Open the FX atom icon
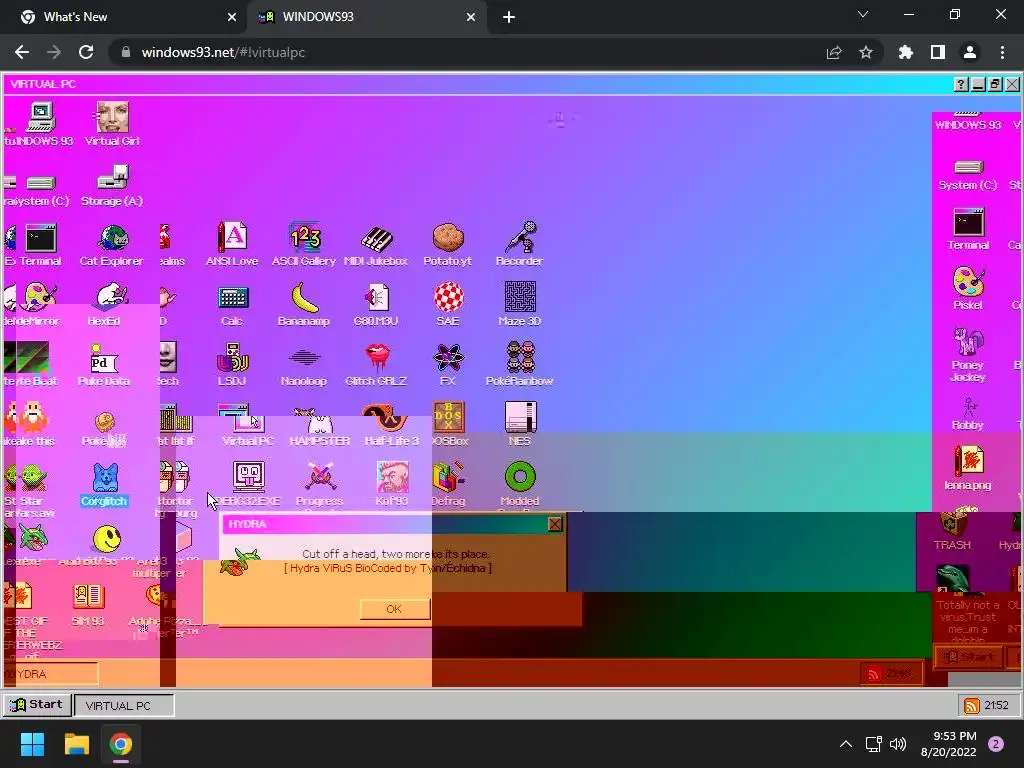This screenshot has width=1024, height=768. (x=448, y=365)
